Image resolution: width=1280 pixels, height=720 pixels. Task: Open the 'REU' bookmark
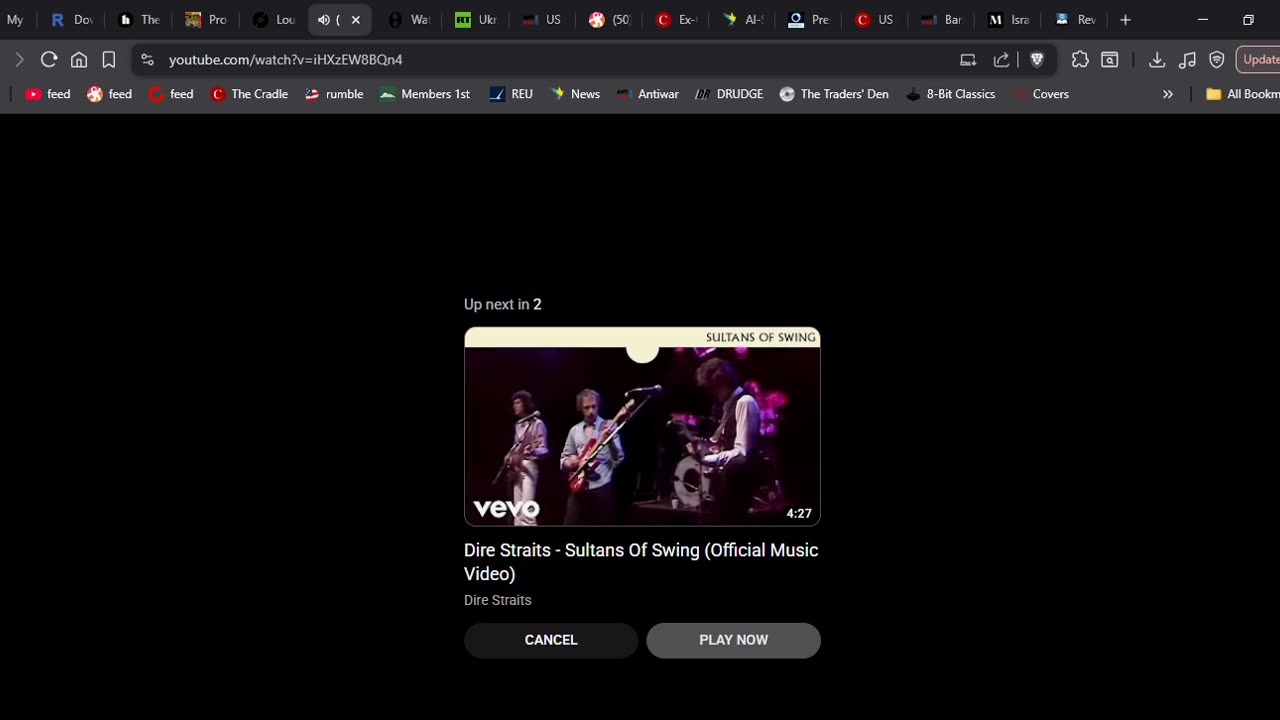pos(511,94)
